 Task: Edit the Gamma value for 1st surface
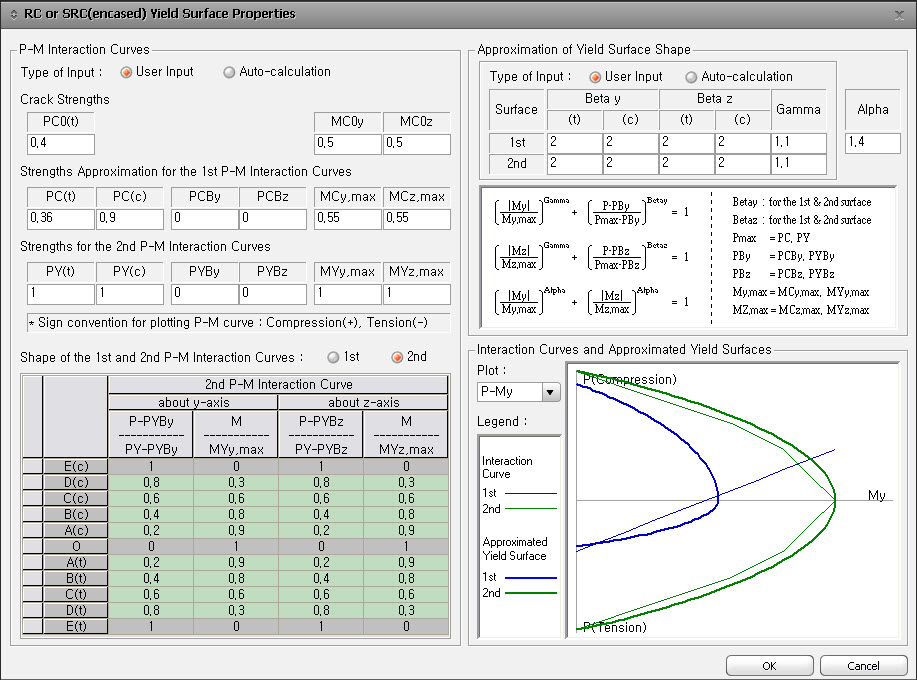(798, 143)
